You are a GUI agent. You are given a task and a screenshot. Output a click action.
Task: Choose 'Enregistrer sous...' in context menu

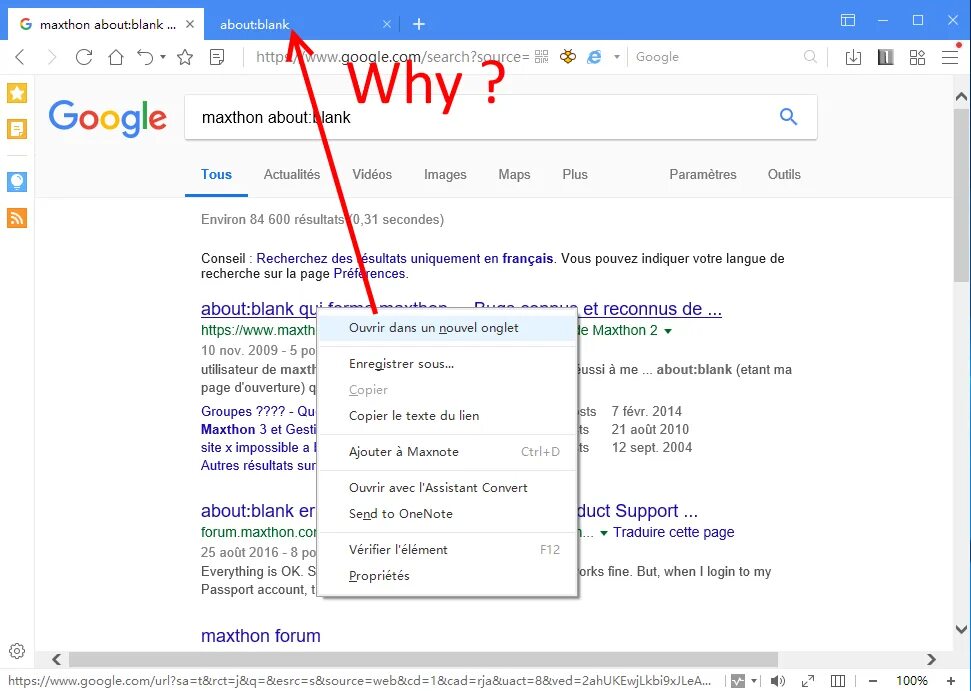tap(447, 363)
